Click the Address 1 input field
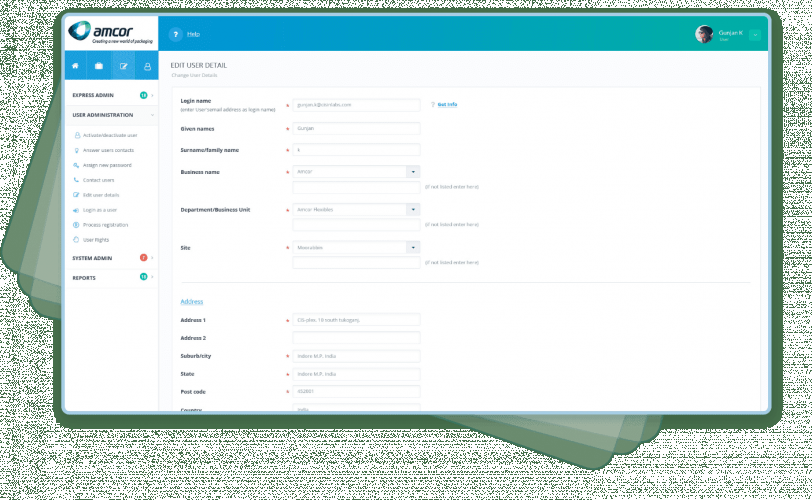The image size is (812, 500). coord(356,320)
